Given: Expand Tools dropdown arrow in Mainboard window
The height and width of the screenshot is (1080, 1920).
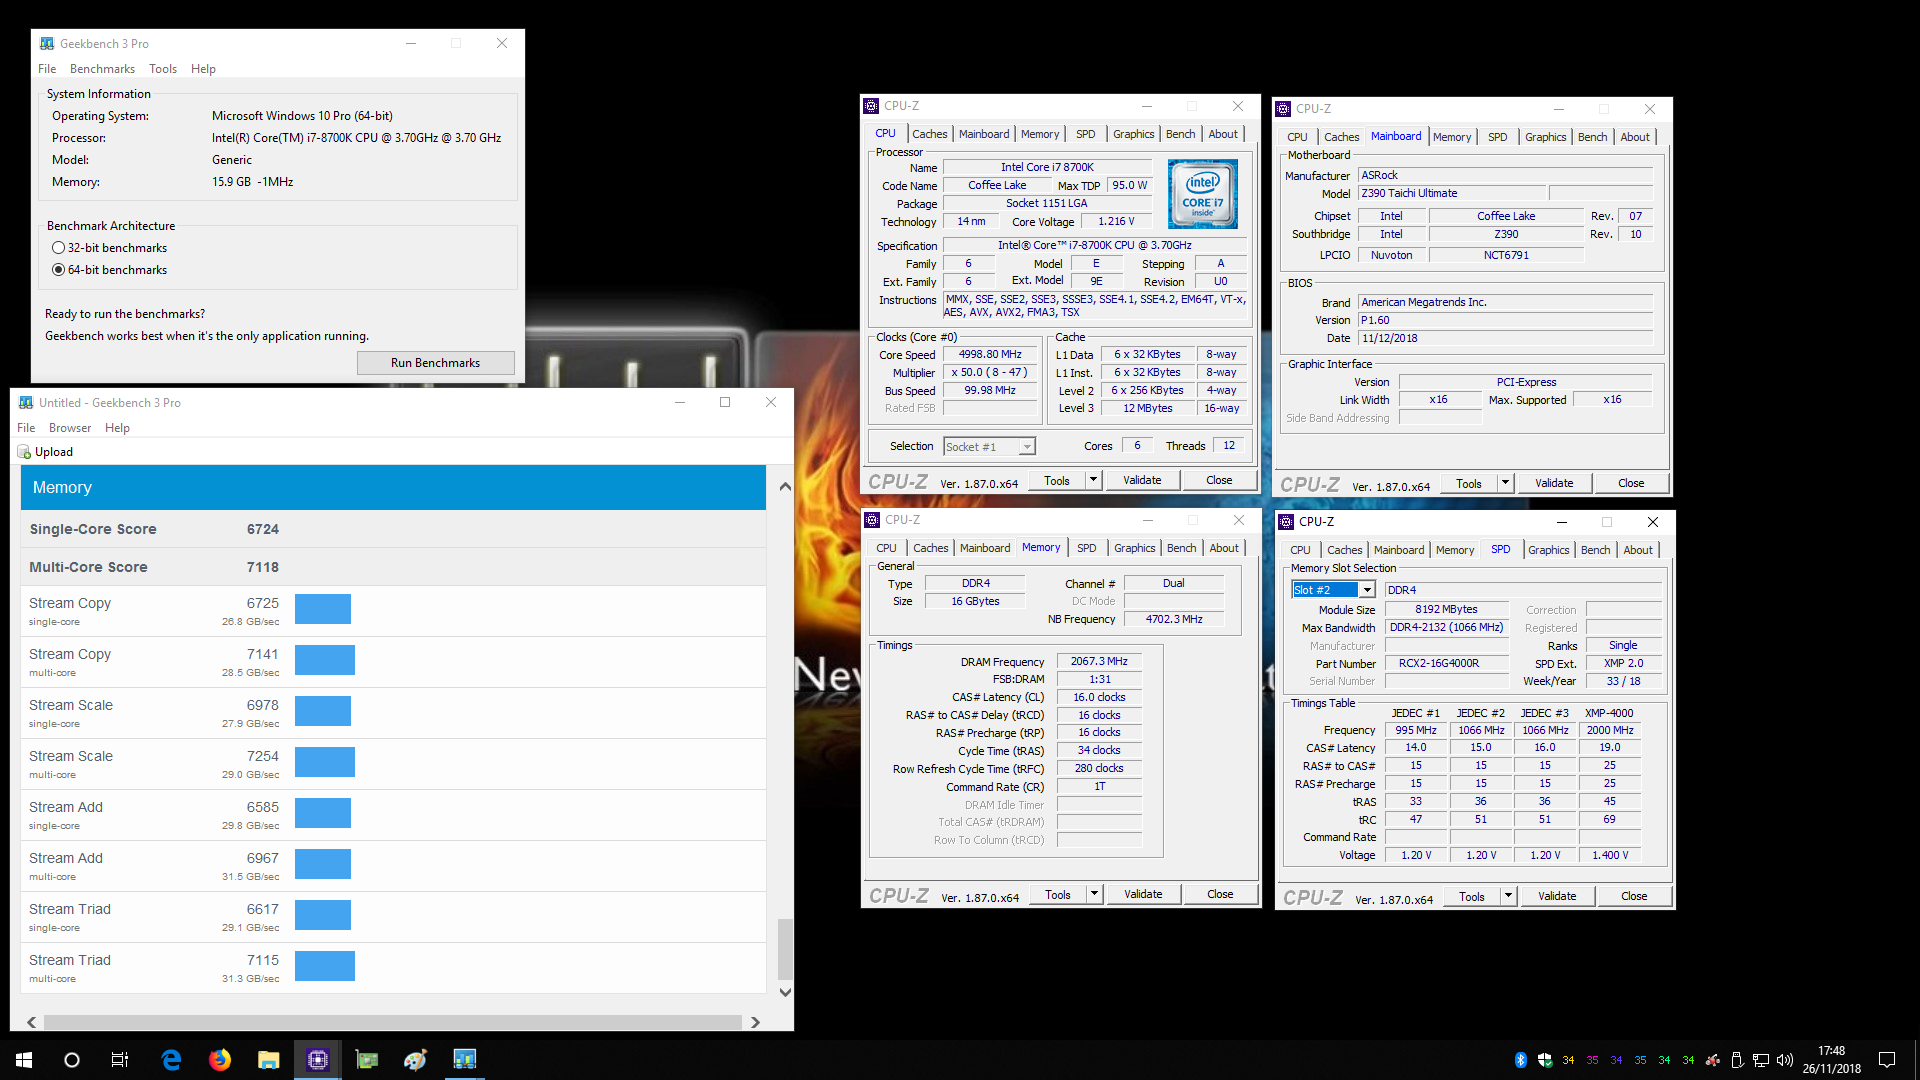Looking at the screenshot, I should (1505, 484).
